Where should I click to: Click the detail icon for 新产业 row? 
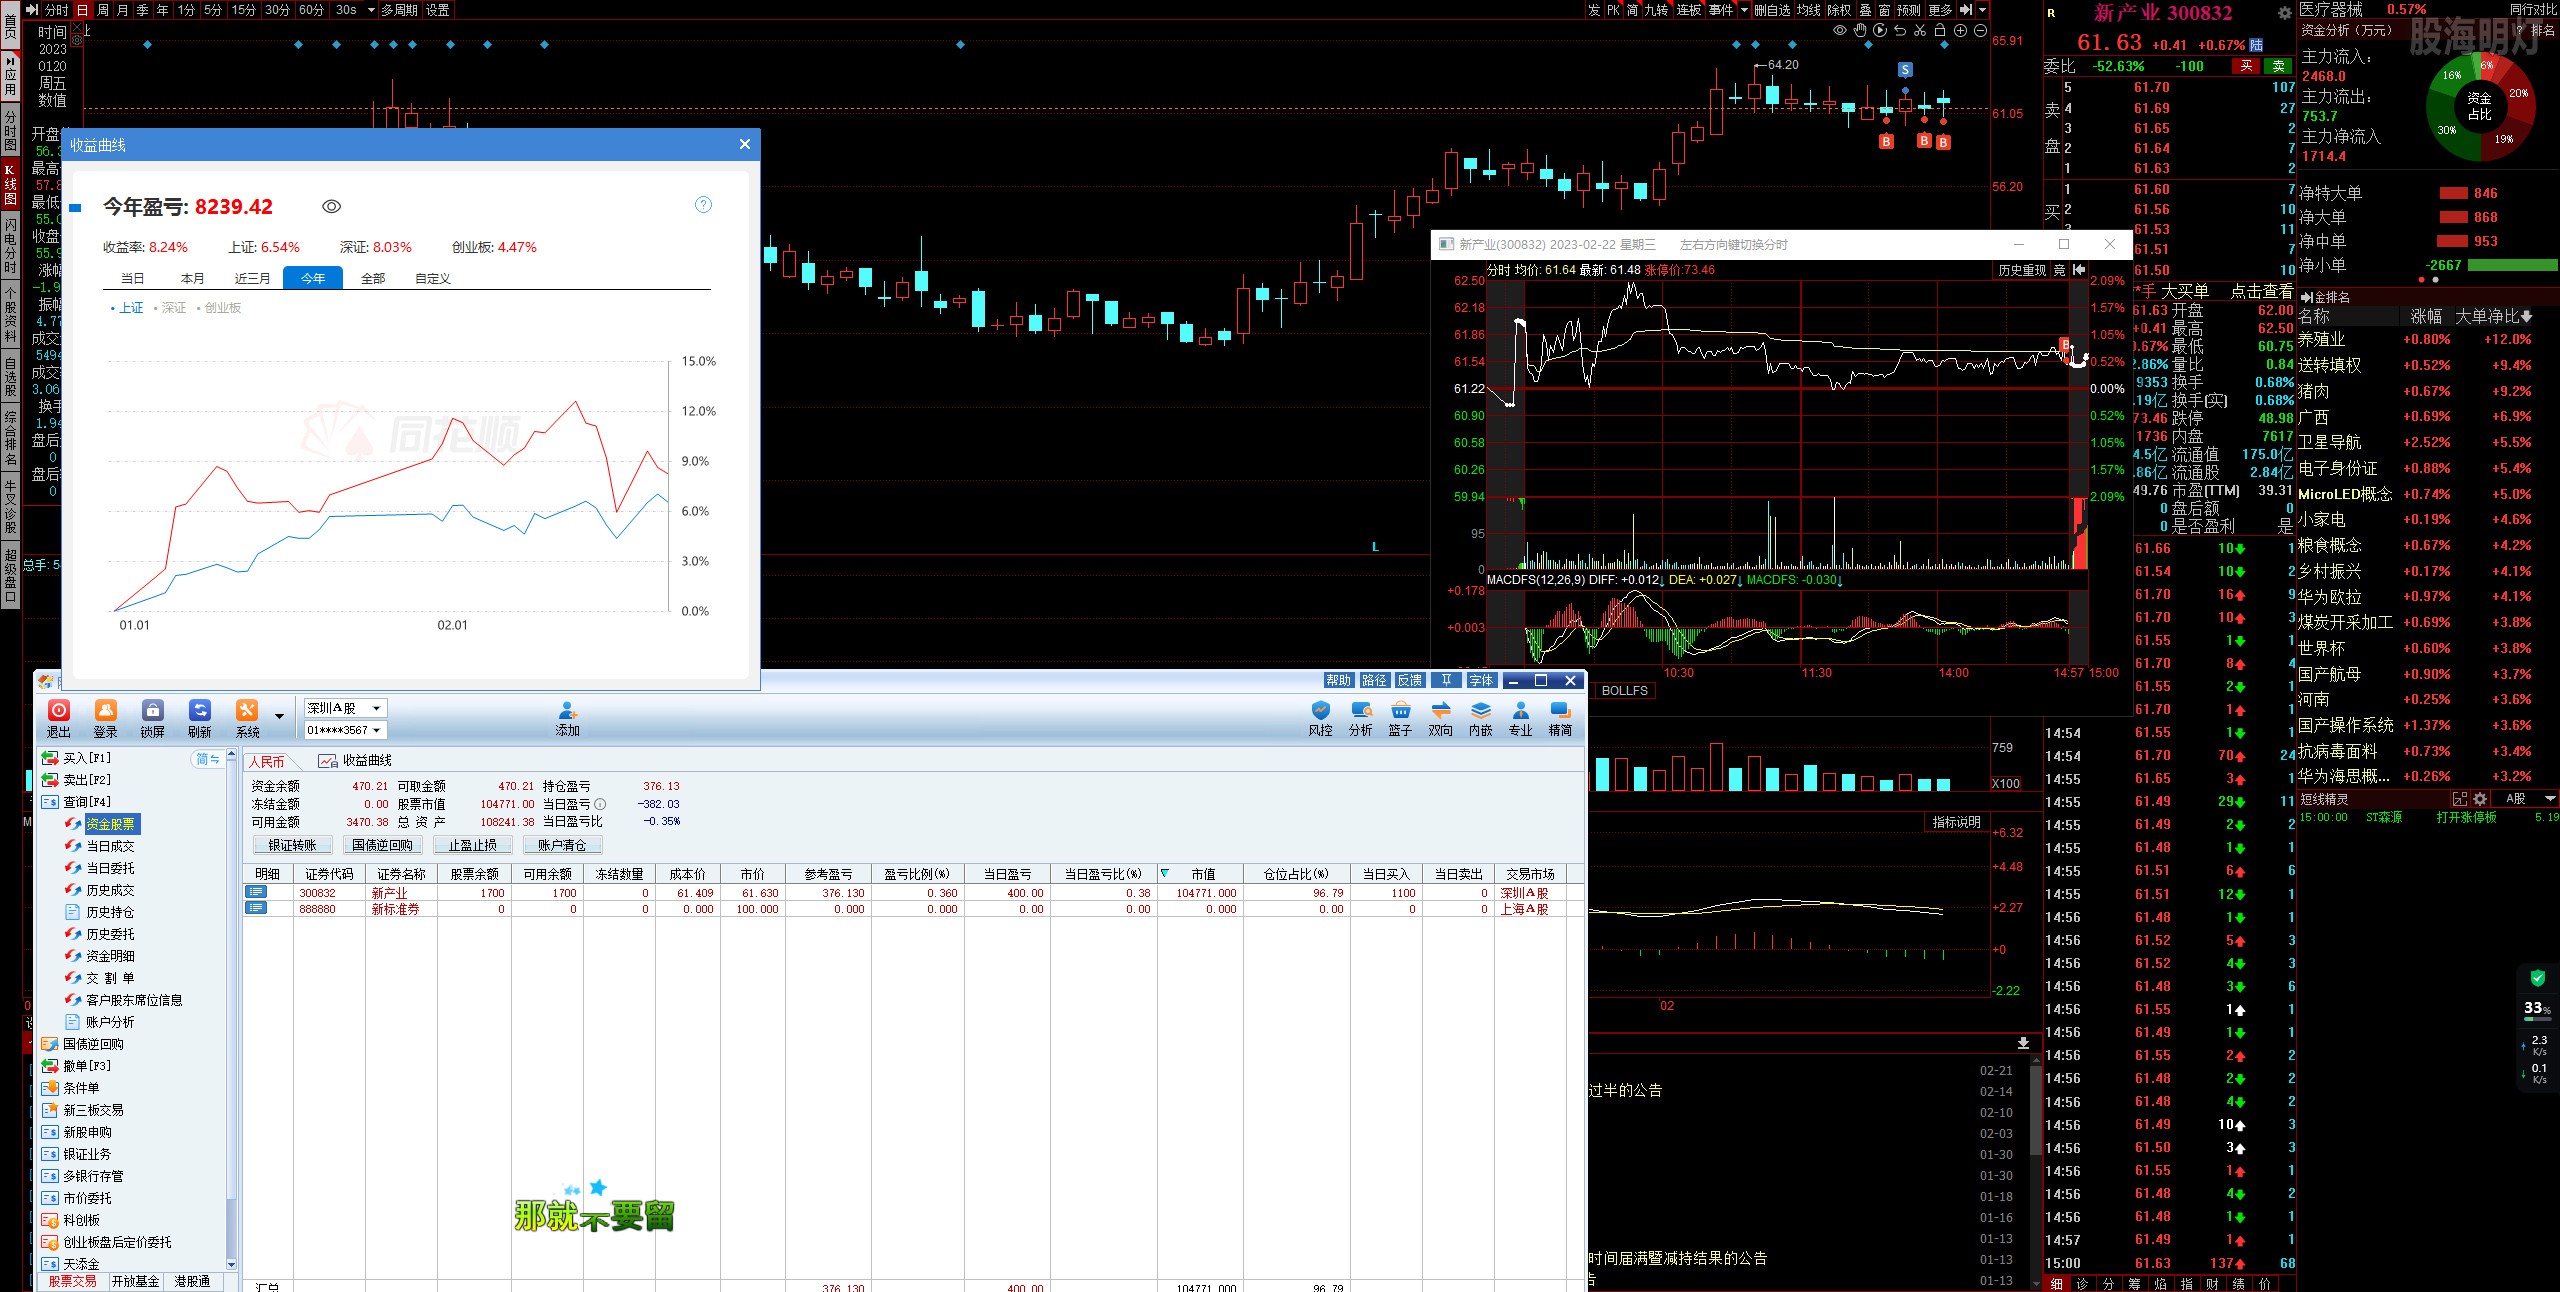click(257, 892)
